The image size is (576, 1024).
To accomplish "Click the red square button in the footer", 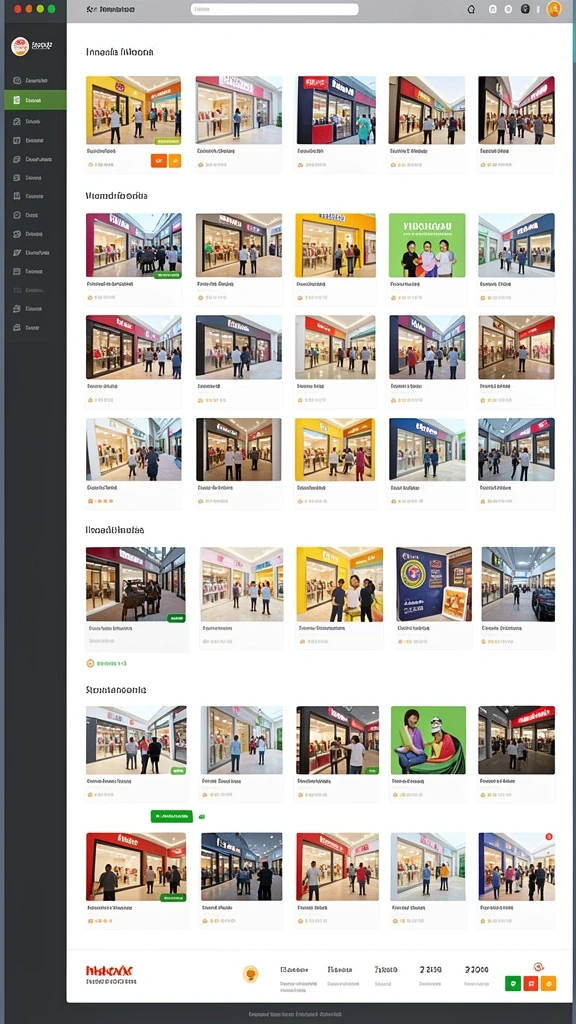I will [x=531, y=983].
